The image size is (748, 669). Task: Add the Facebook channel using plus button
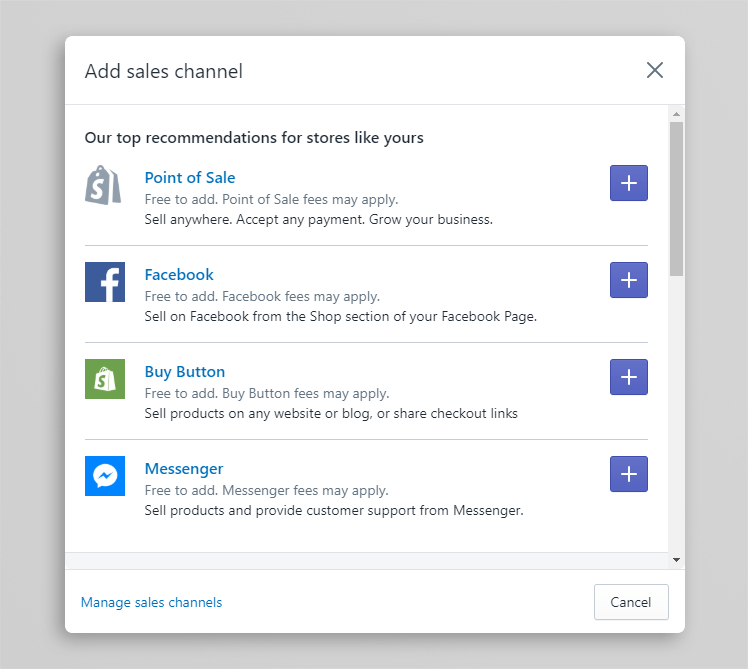click(x=628, y=280)
